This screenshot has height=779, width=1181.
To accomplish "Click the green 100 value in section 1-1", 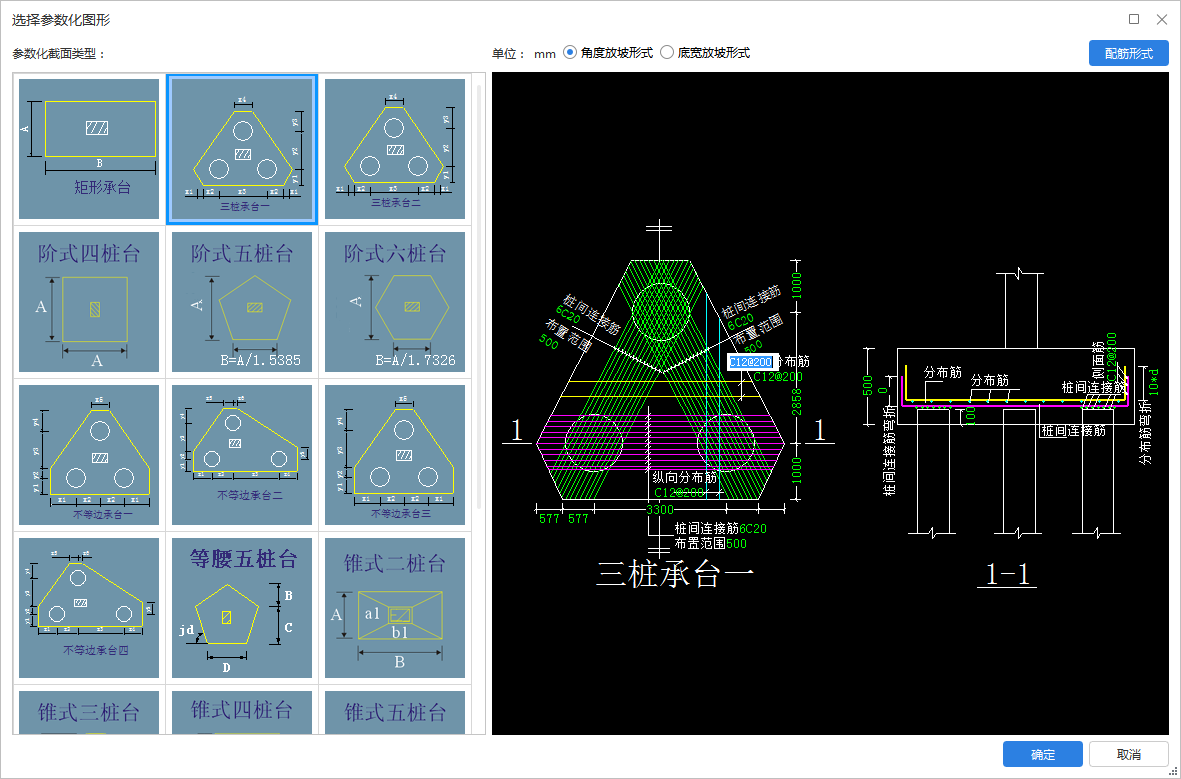I will 971,415.
